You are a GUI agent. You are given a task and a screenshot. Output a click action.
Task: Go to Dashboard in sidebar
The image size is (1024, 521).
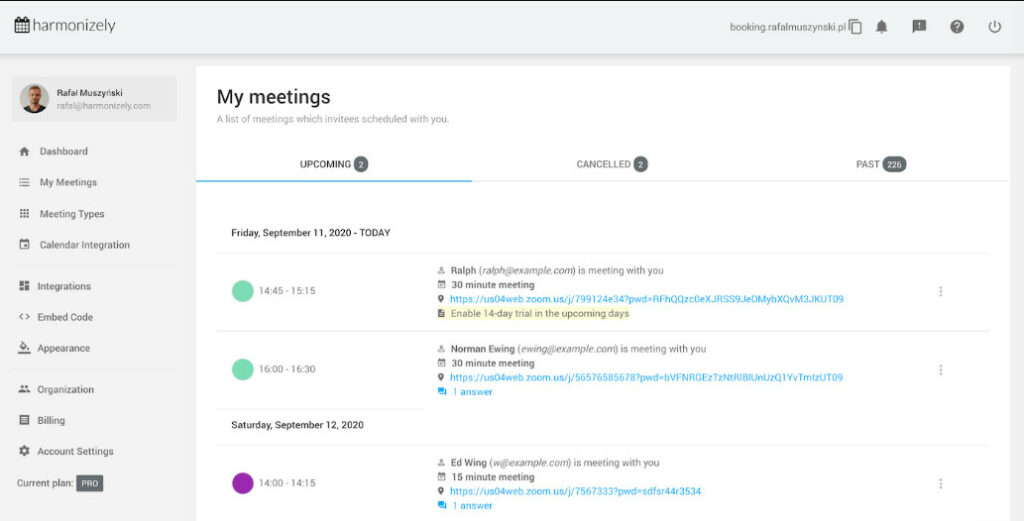(63, 151)
